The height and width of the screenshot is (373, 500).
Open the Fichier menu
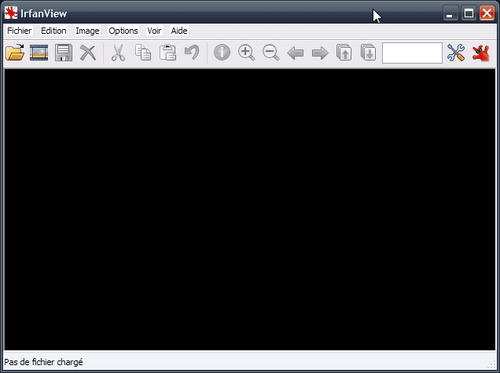[19, 31]
